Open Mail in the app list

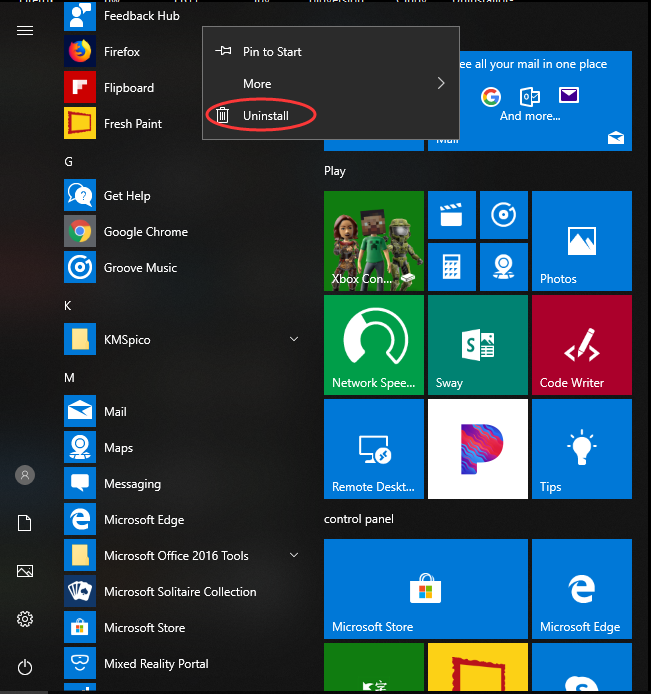(x=181, y=411)
